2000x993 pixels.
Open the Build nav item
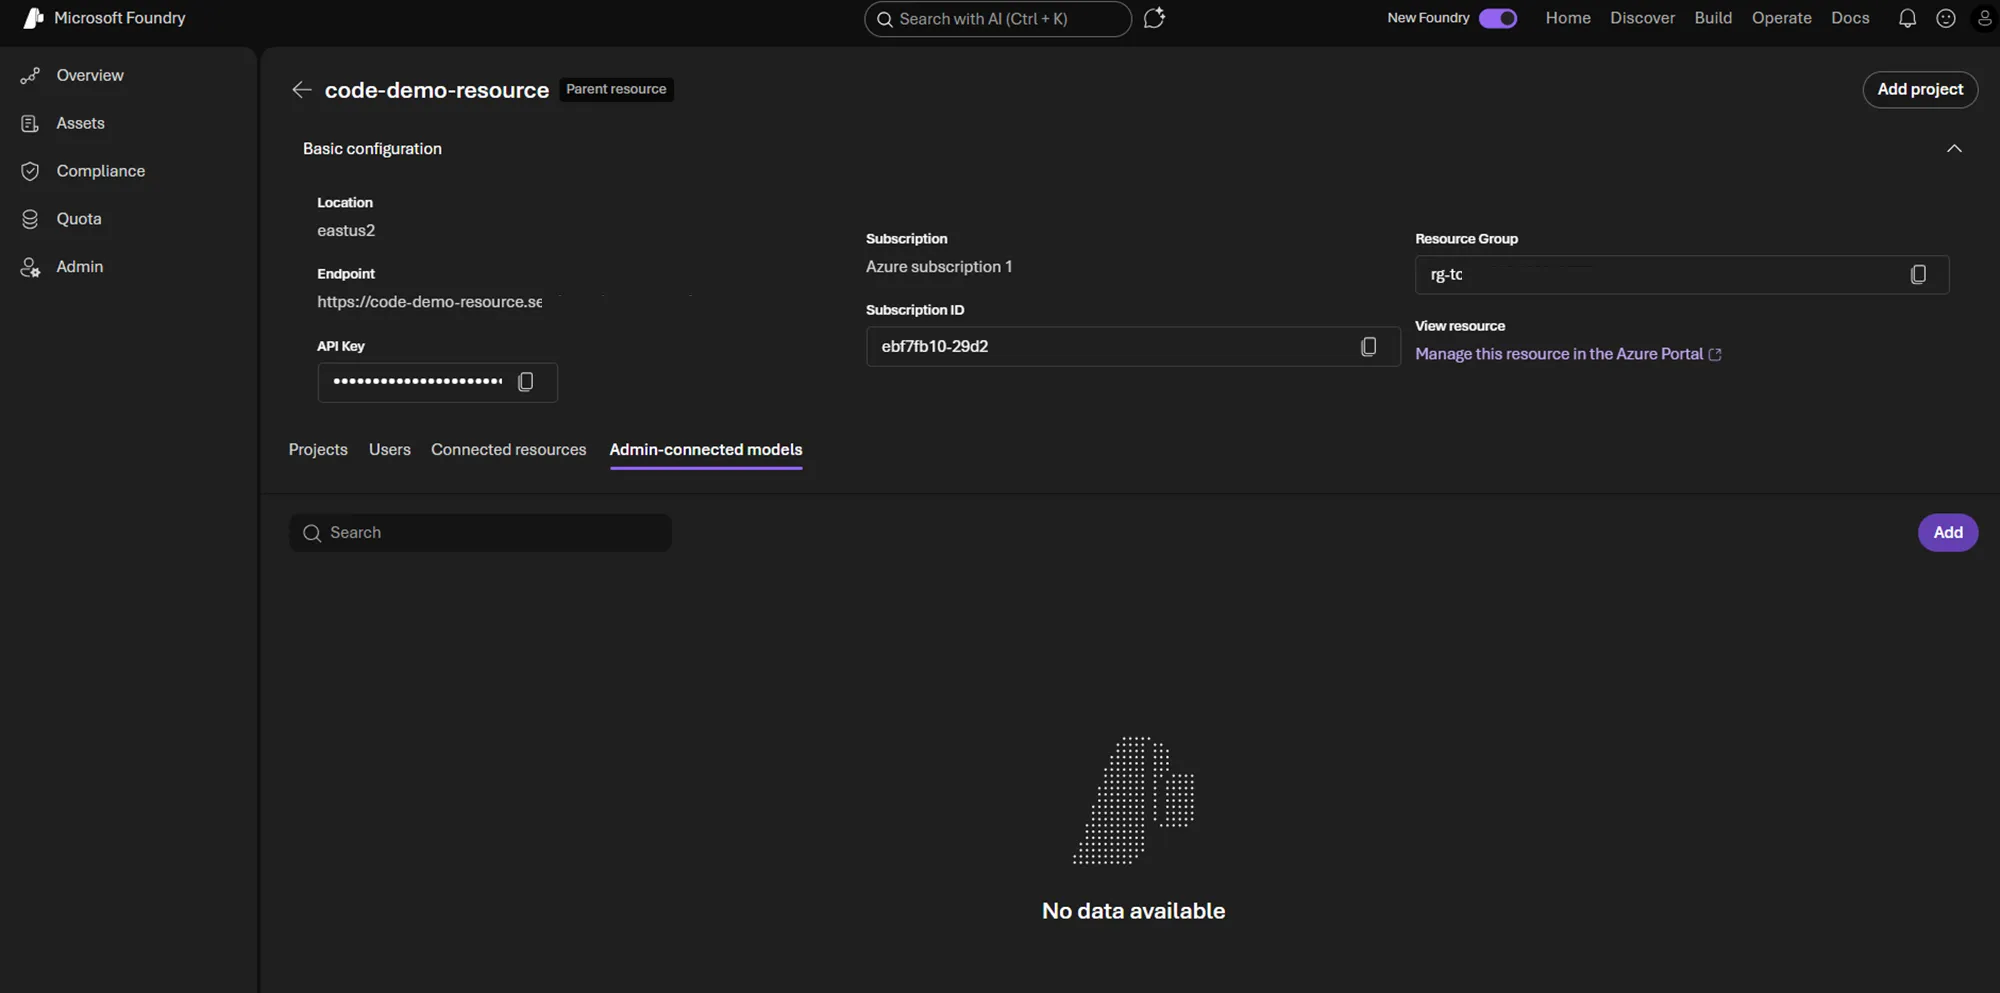1713,18
